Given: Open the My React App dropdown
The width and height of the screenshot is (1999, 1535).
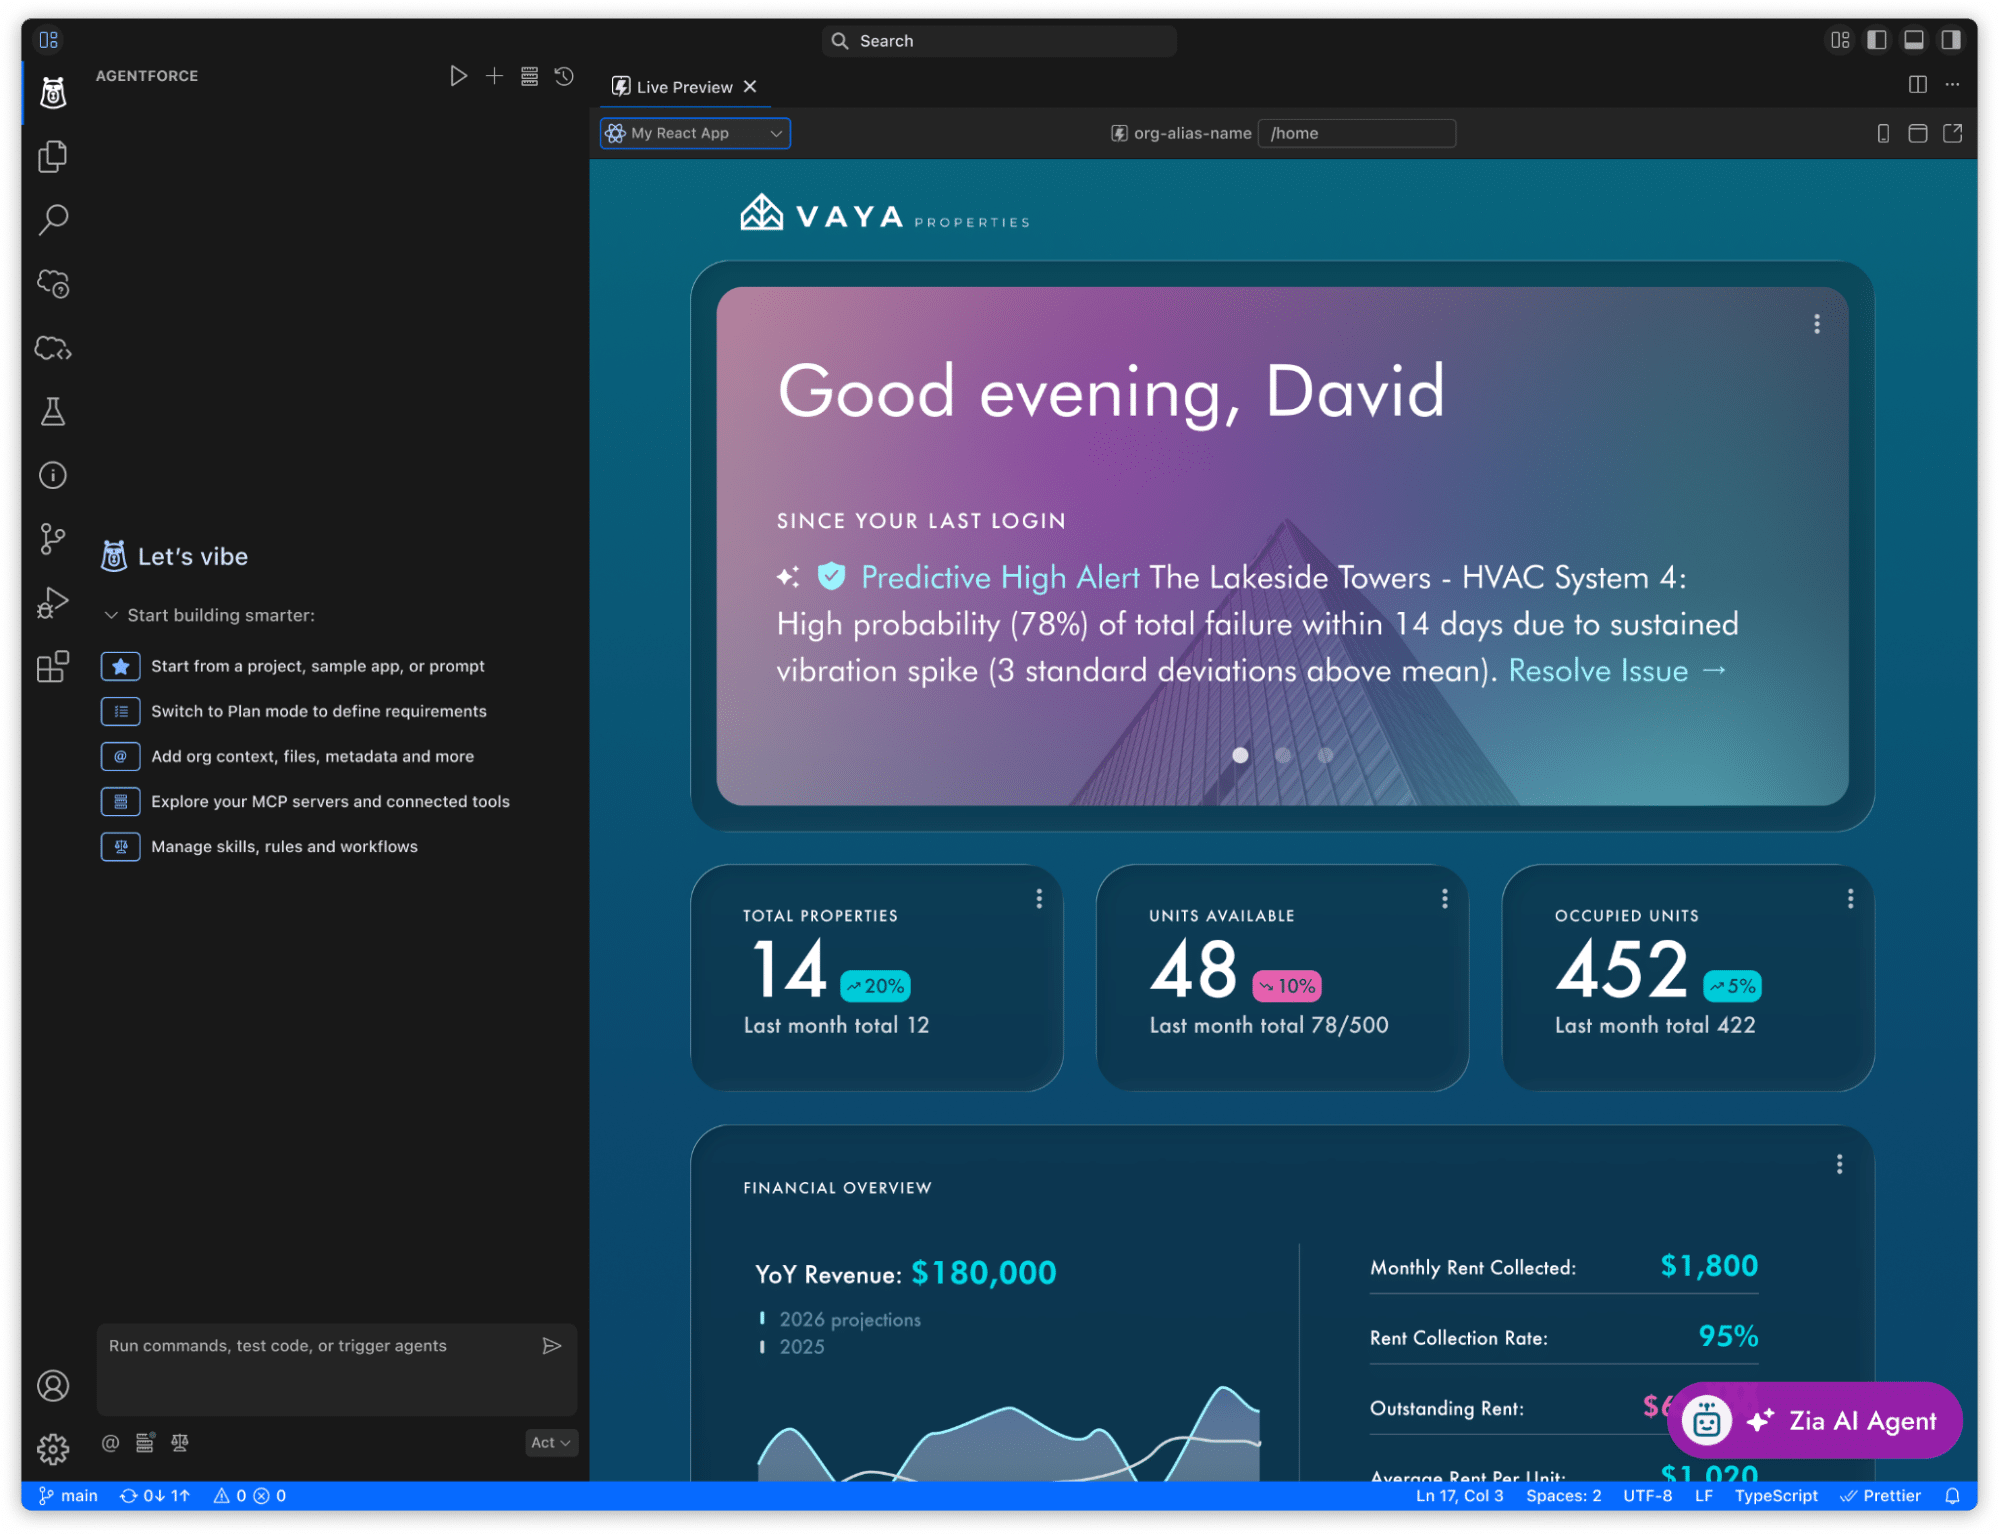Looking at the screenshot, I should tap(694, 133).
